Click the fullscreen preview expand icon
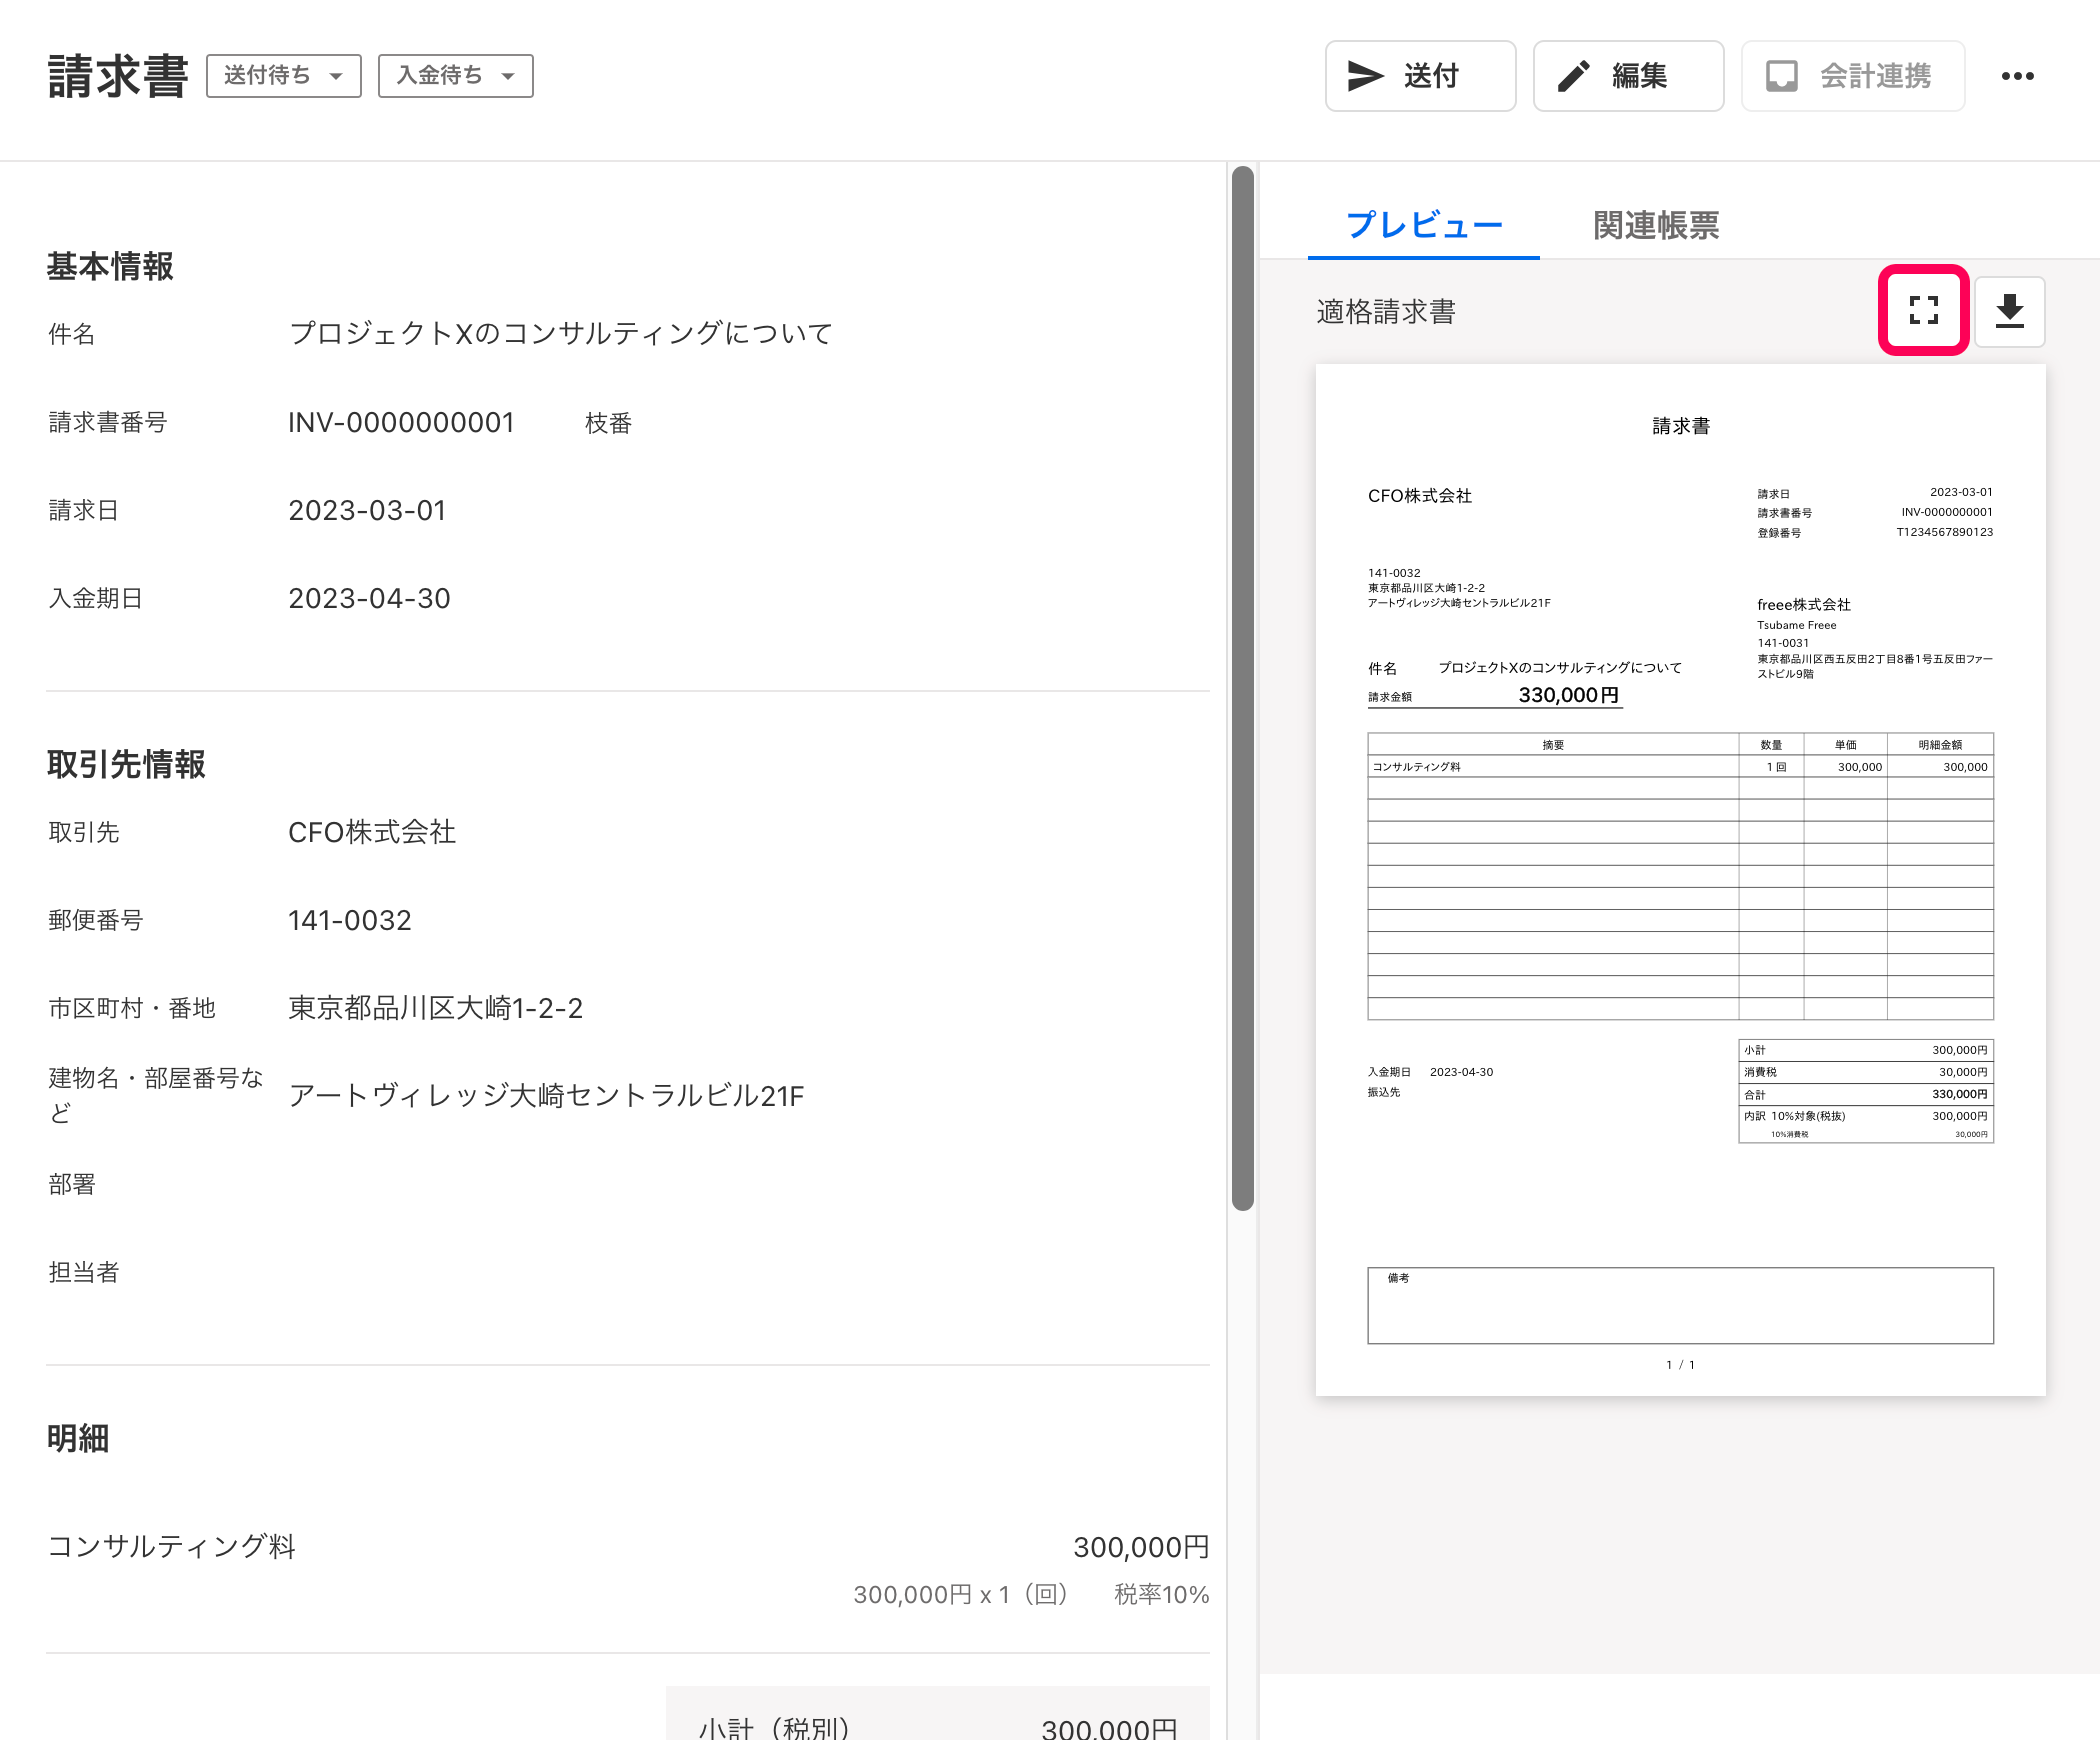The width and height of the screenshot is (2100, 1740). pyautogui.click(x=1923, y=310)
